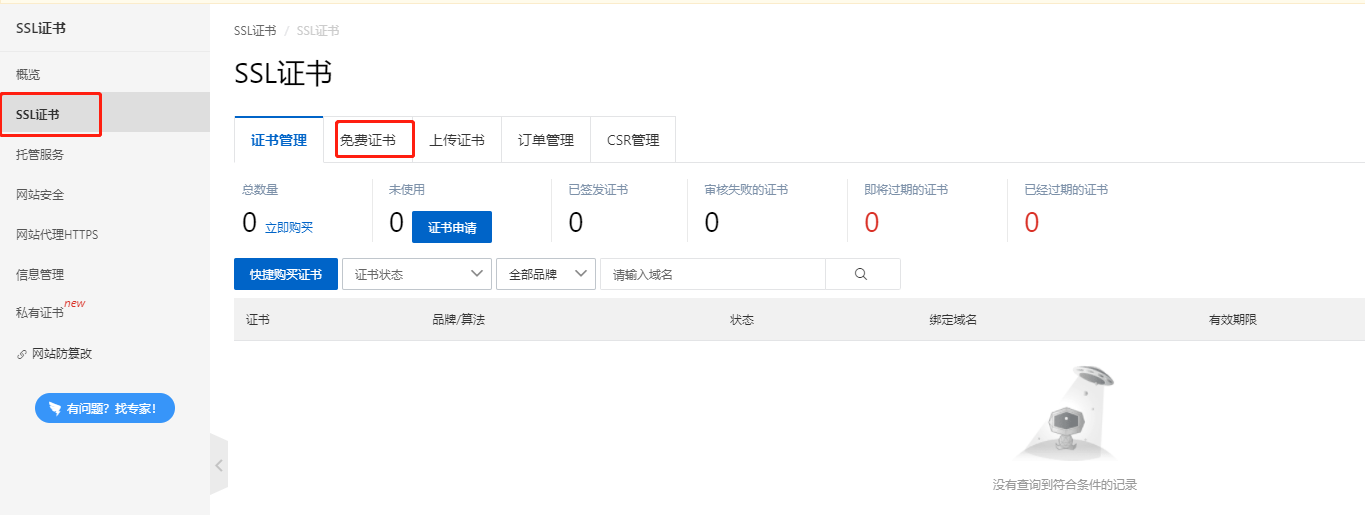Collapse the sidebar with the arrow handle

(x=219, y=465)
